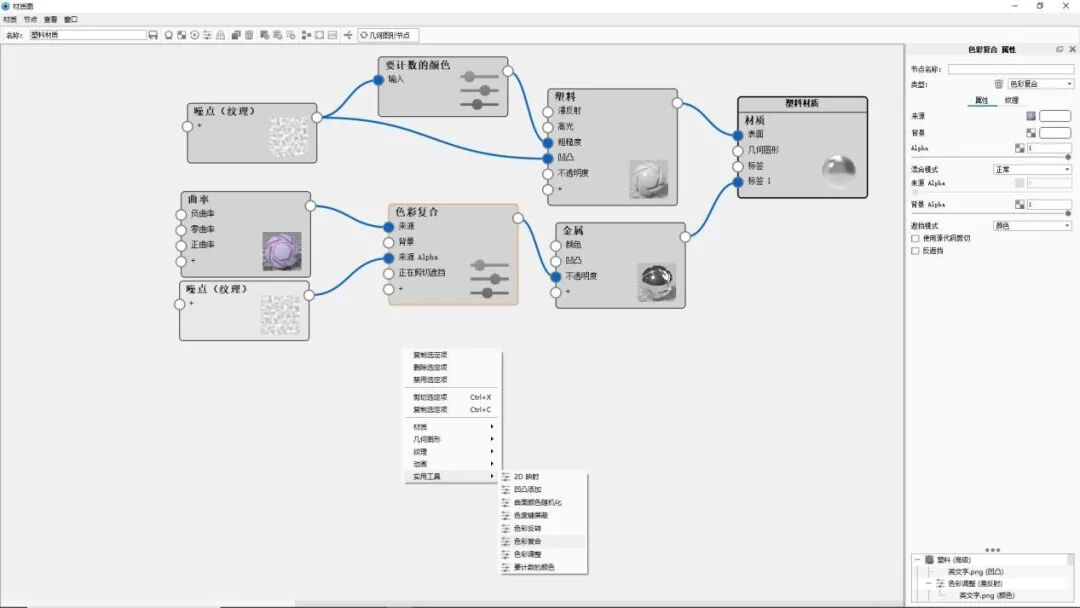Viewport: 1080px width, 608px height.
Task: Open the 遮挡模式 dropdown showing 颜色
Action: click(x=1031, y=224)
